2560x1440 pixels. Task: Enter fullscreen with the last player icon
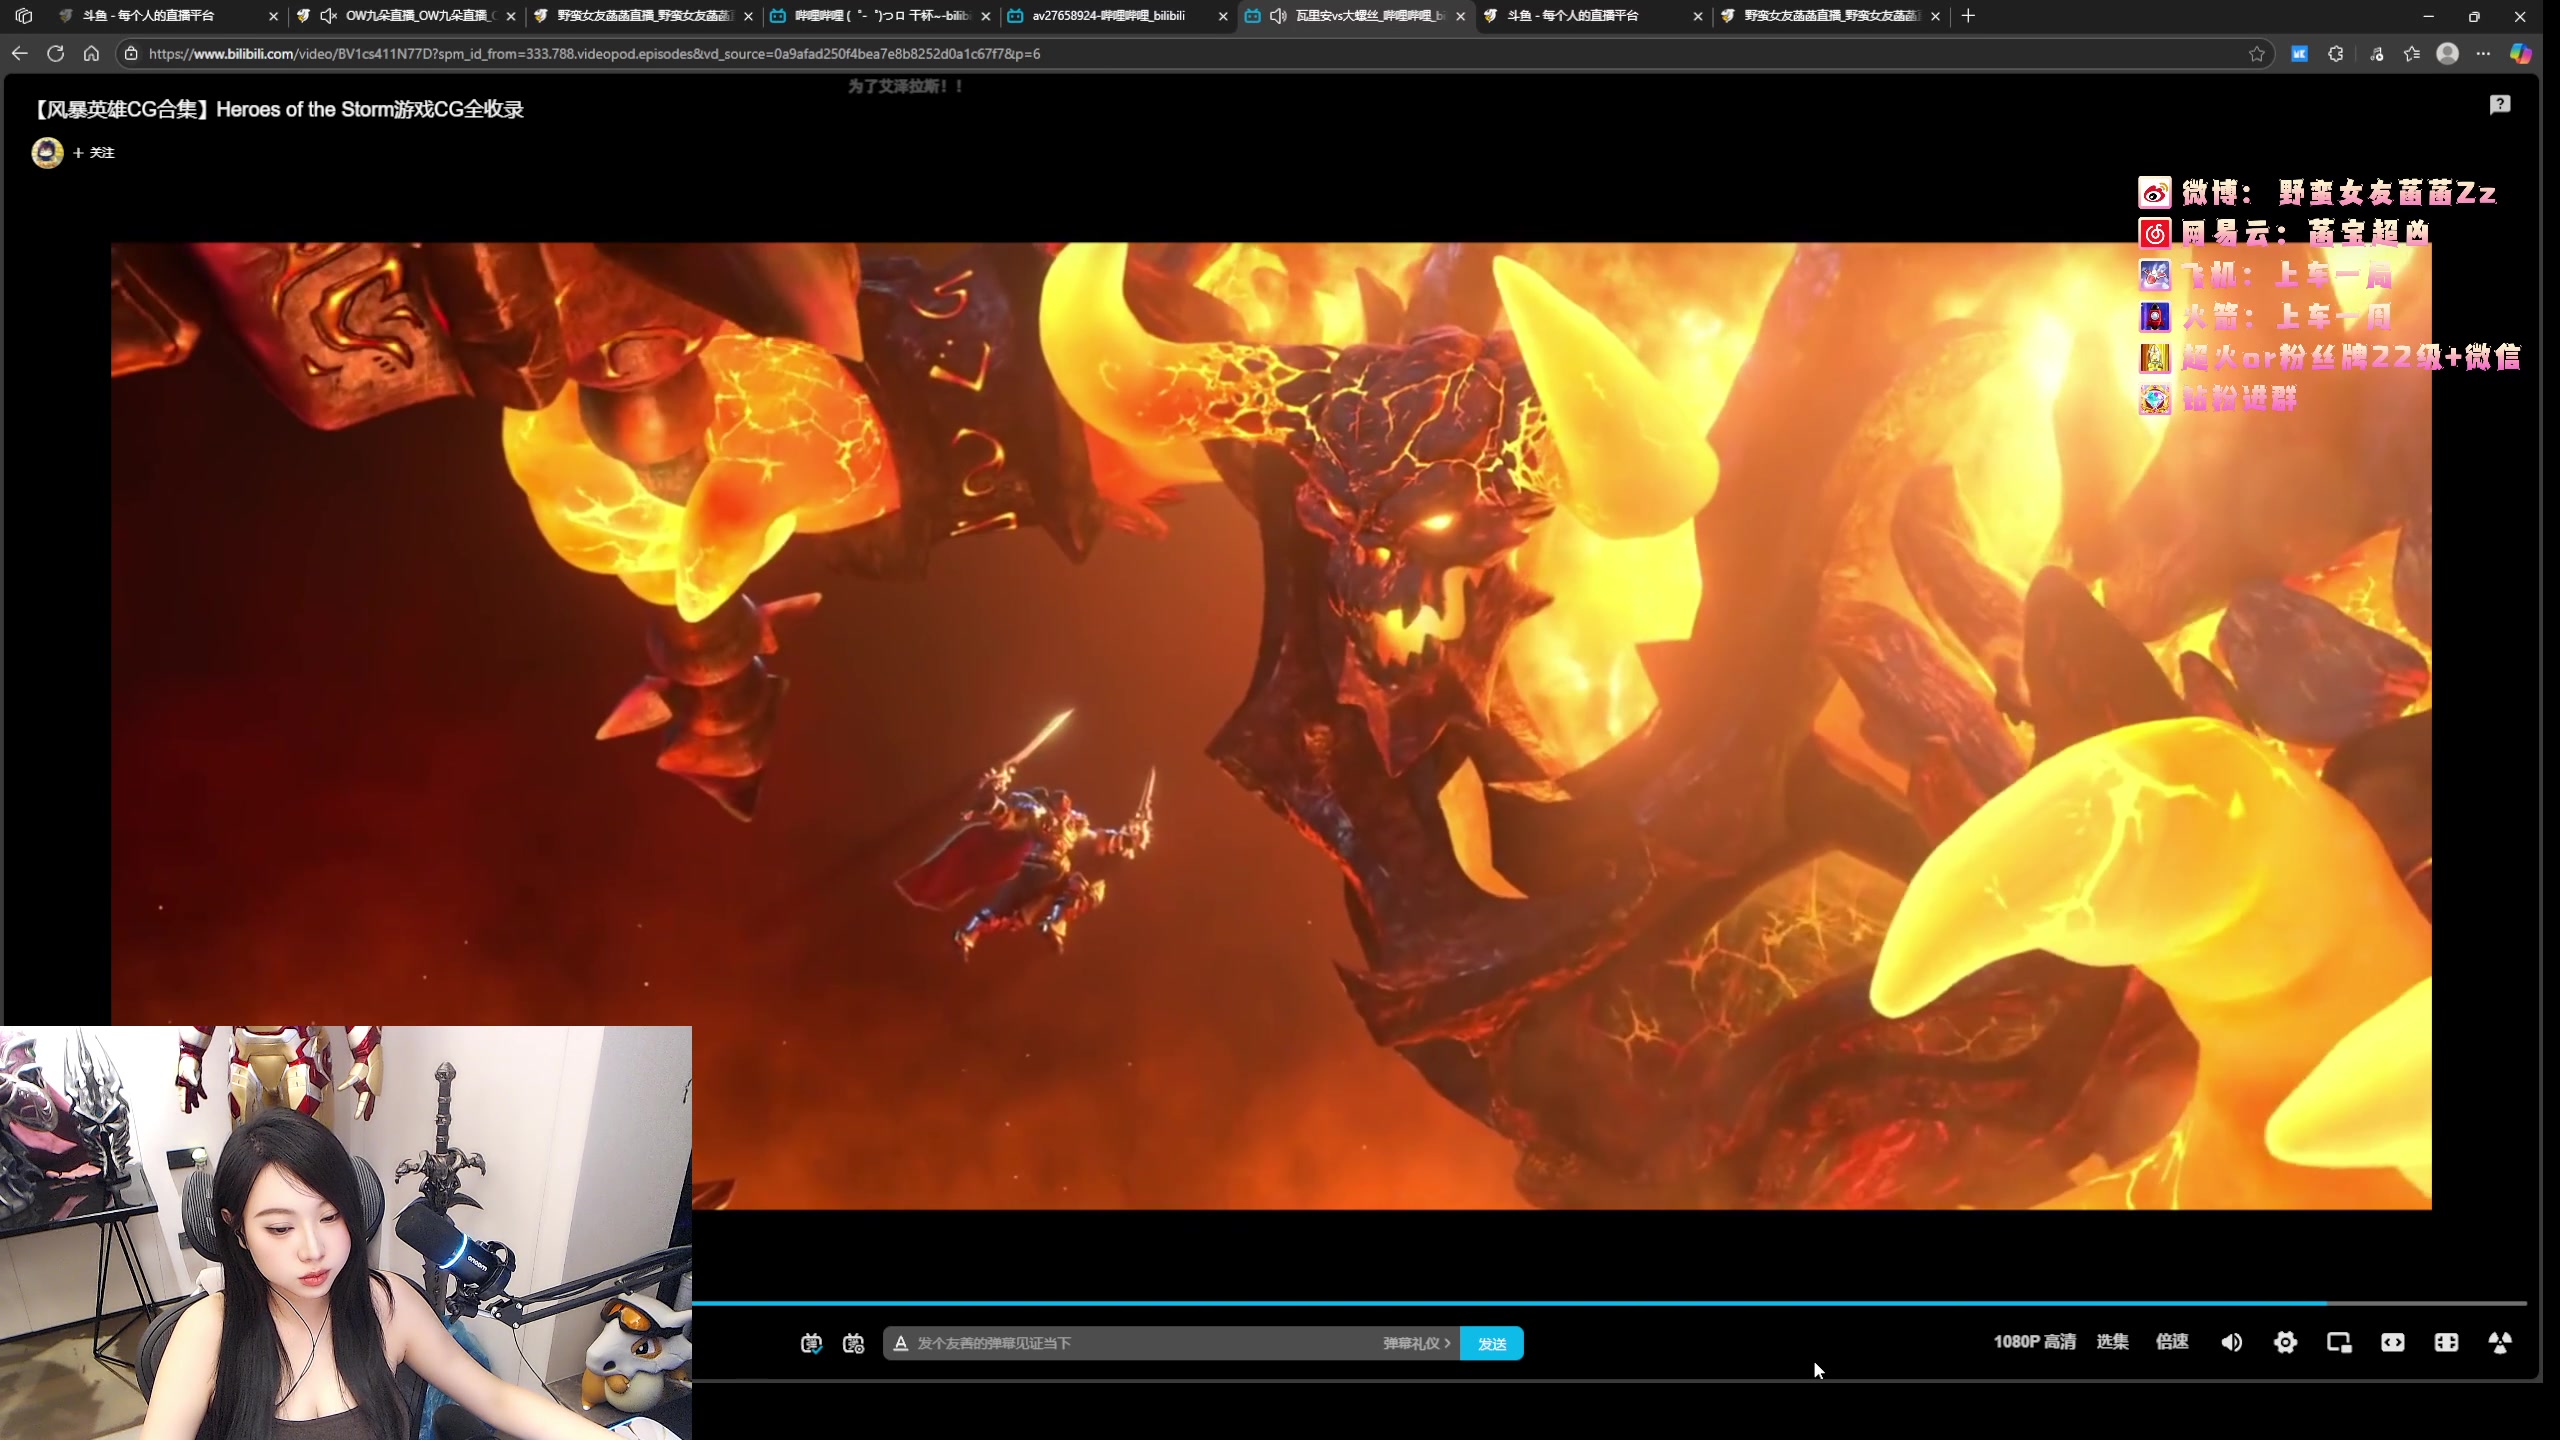tap(2500, 1343)
